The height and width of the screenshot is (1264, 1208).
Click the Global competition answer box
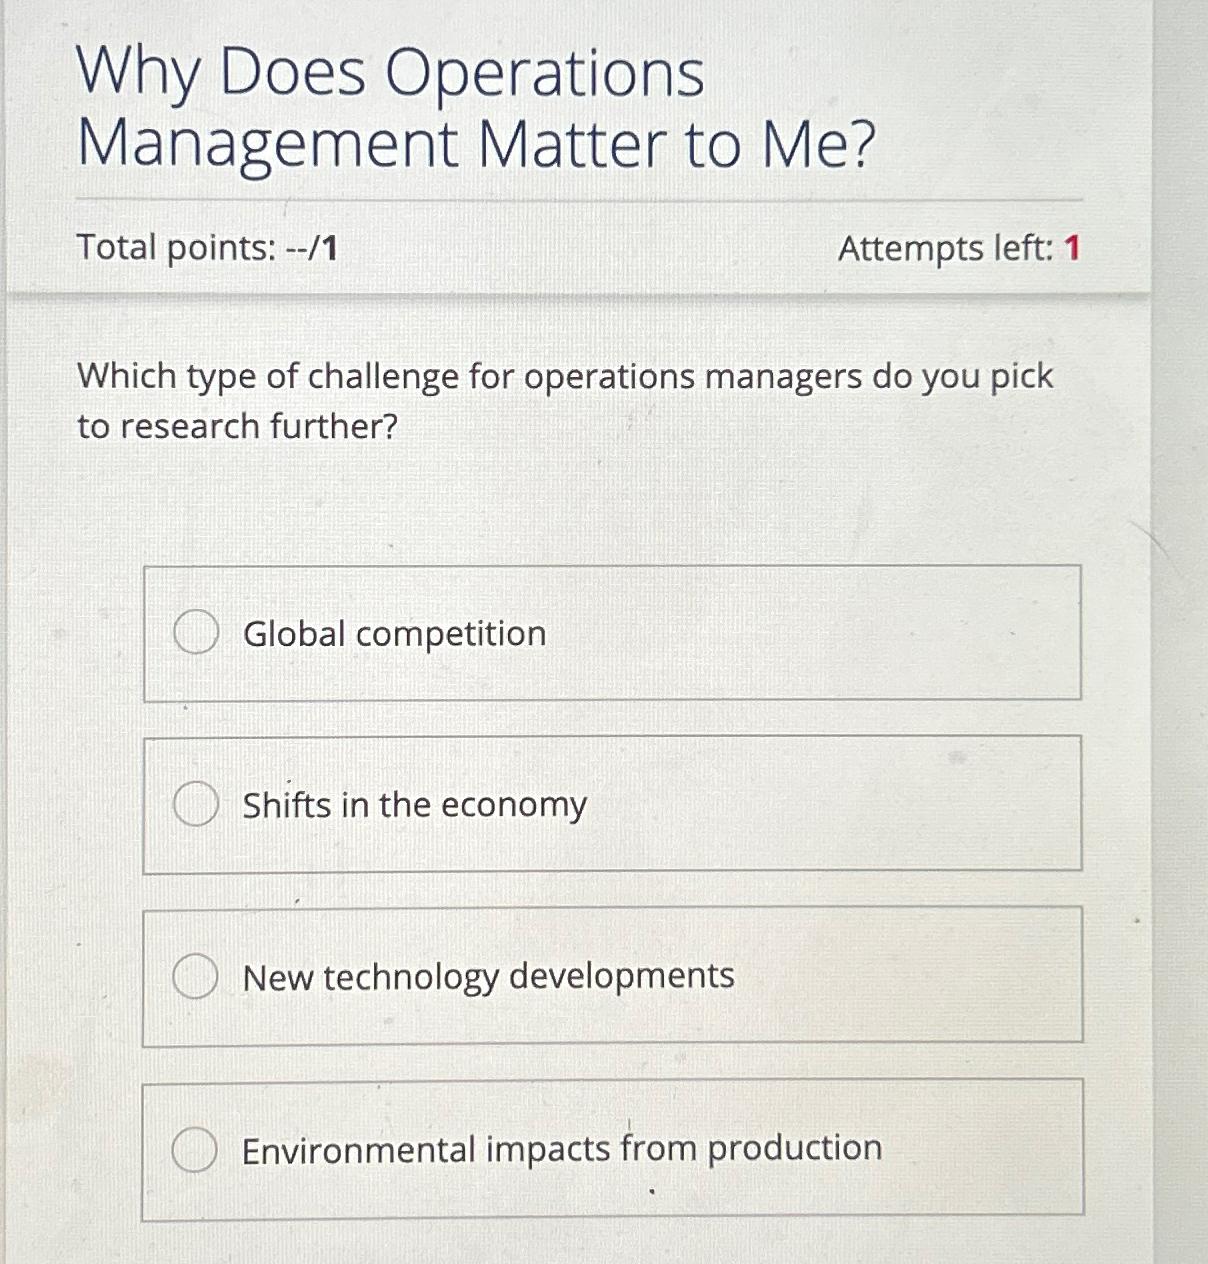pos(613,634)
